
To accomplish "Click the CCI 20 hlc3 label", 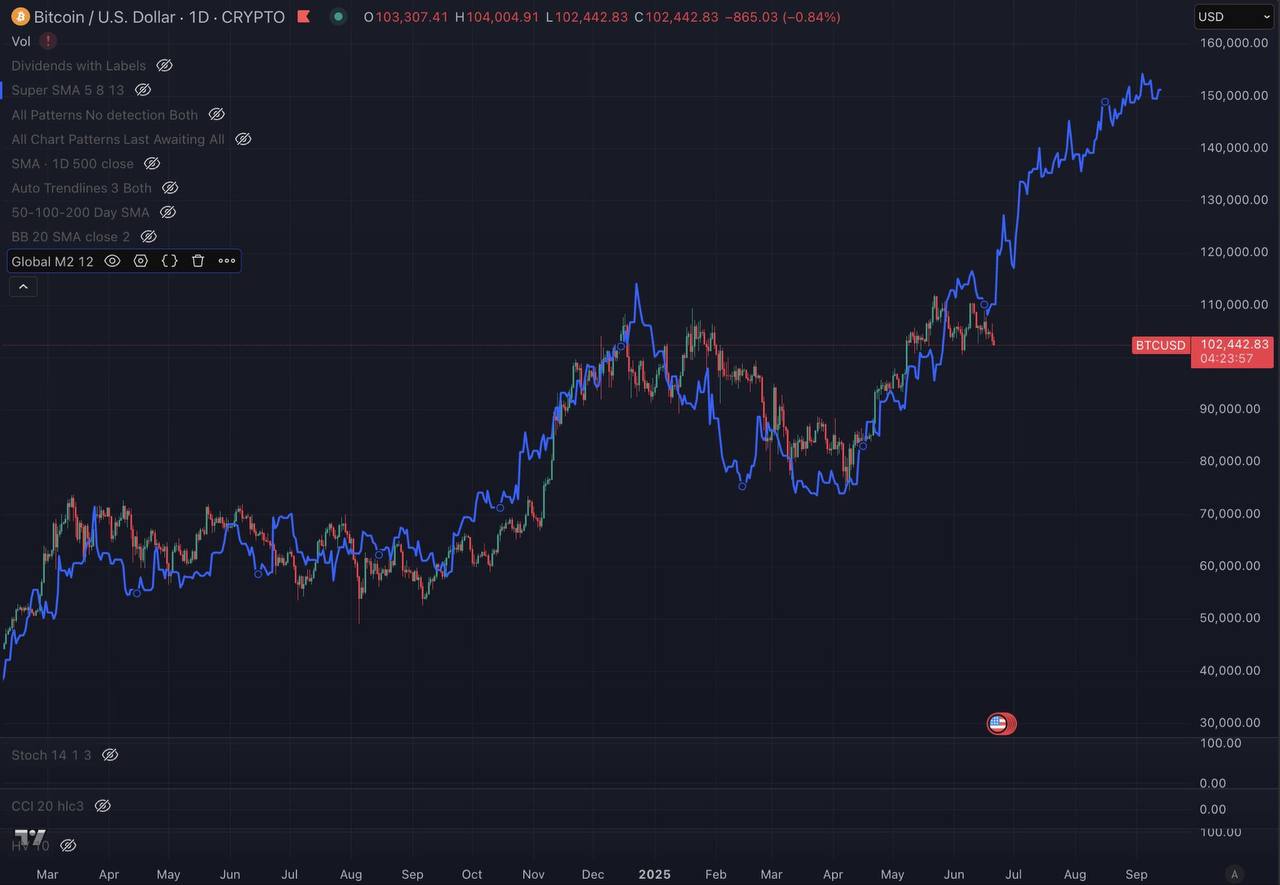I will coord(47,806).
